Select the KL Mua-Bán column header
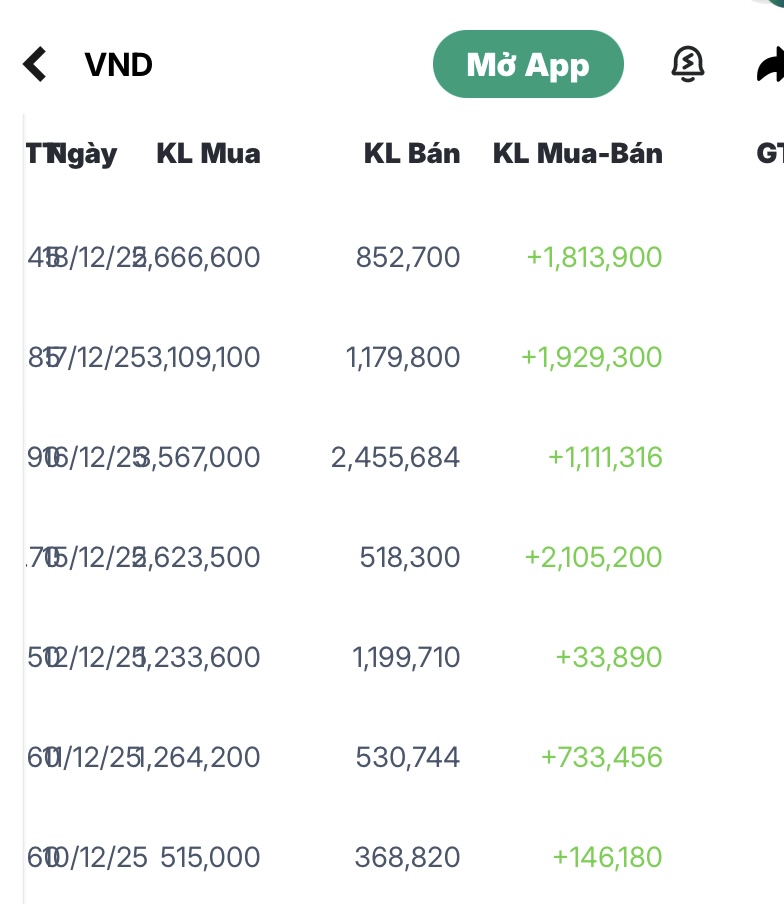784x904 pixels. (x=577, y=154)
